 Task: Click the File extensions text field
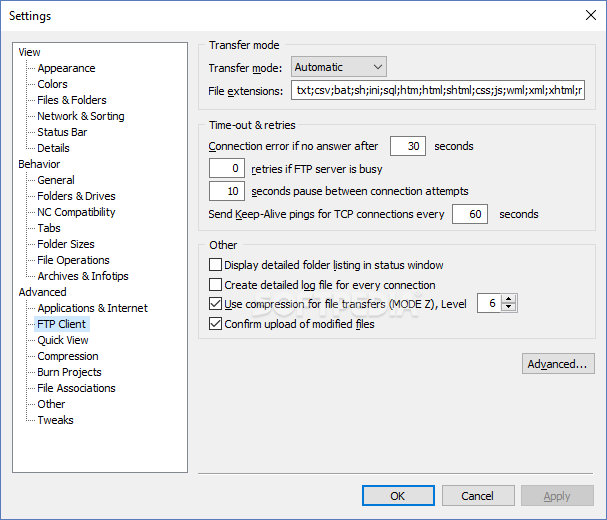coord(438,90)
